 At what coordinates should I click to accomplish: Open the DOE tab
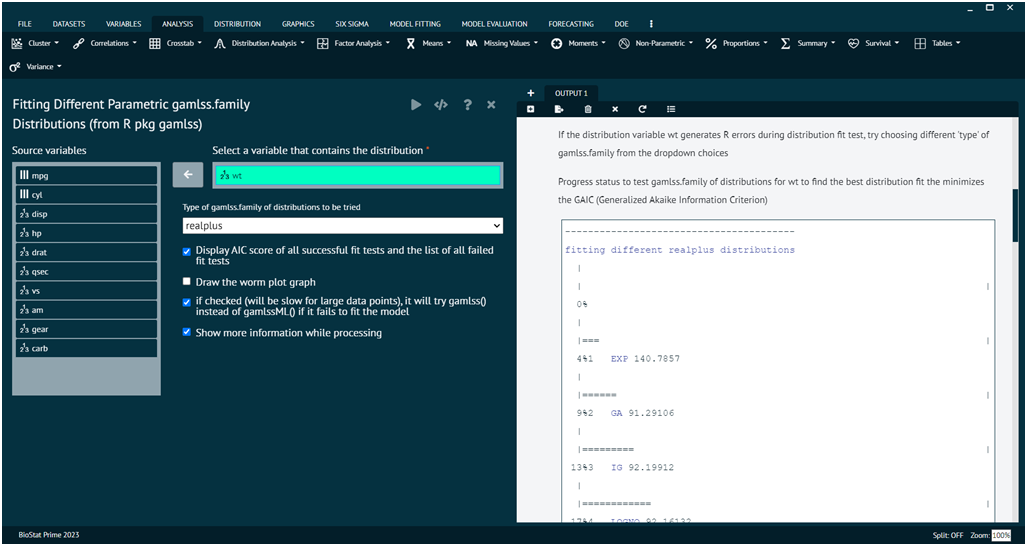click(622, 24)
